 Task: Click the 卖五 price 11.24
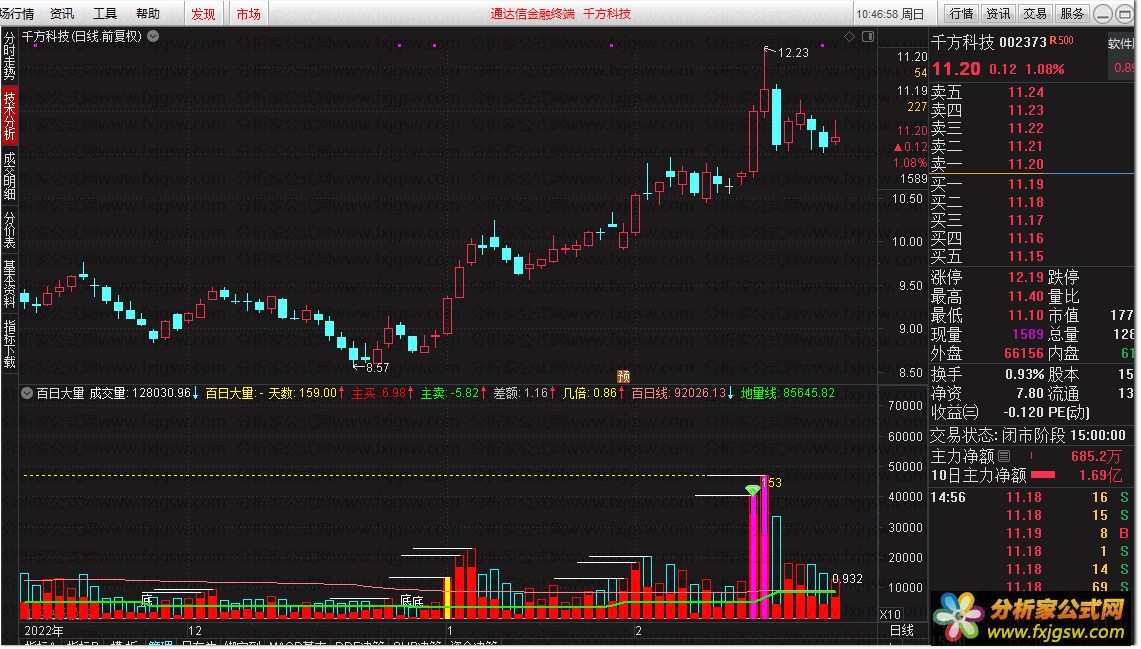coord(1026,92)
